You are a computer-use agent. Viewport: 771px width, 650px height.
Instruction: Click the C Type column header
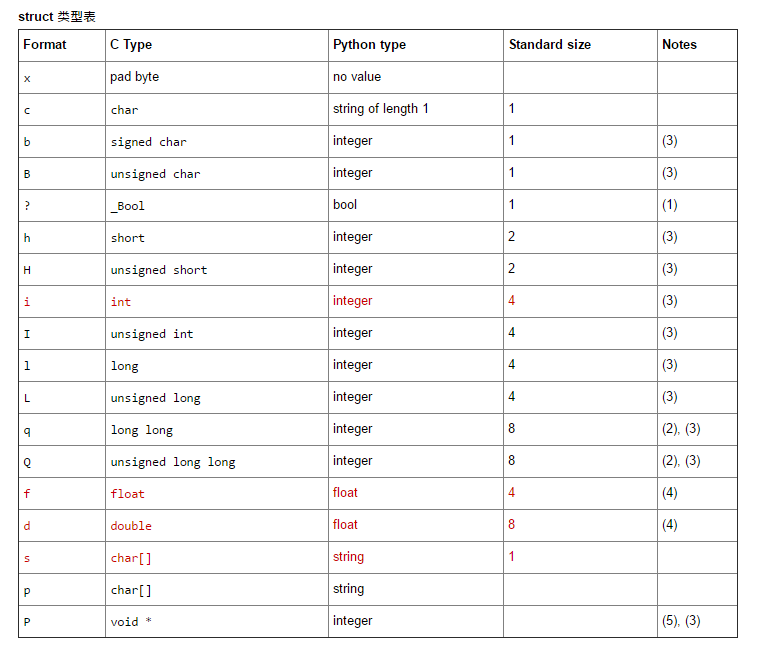click(131, 45)
